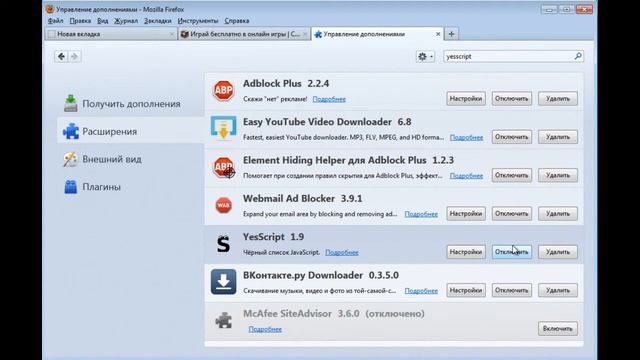640x360 pixels.
Task: Open Подробнее link for Adblock Plus
Action: pos(329,99)
